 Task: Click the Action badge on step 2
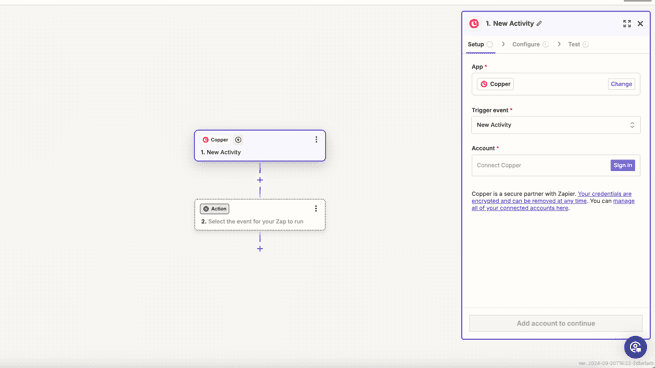point(215,209)
